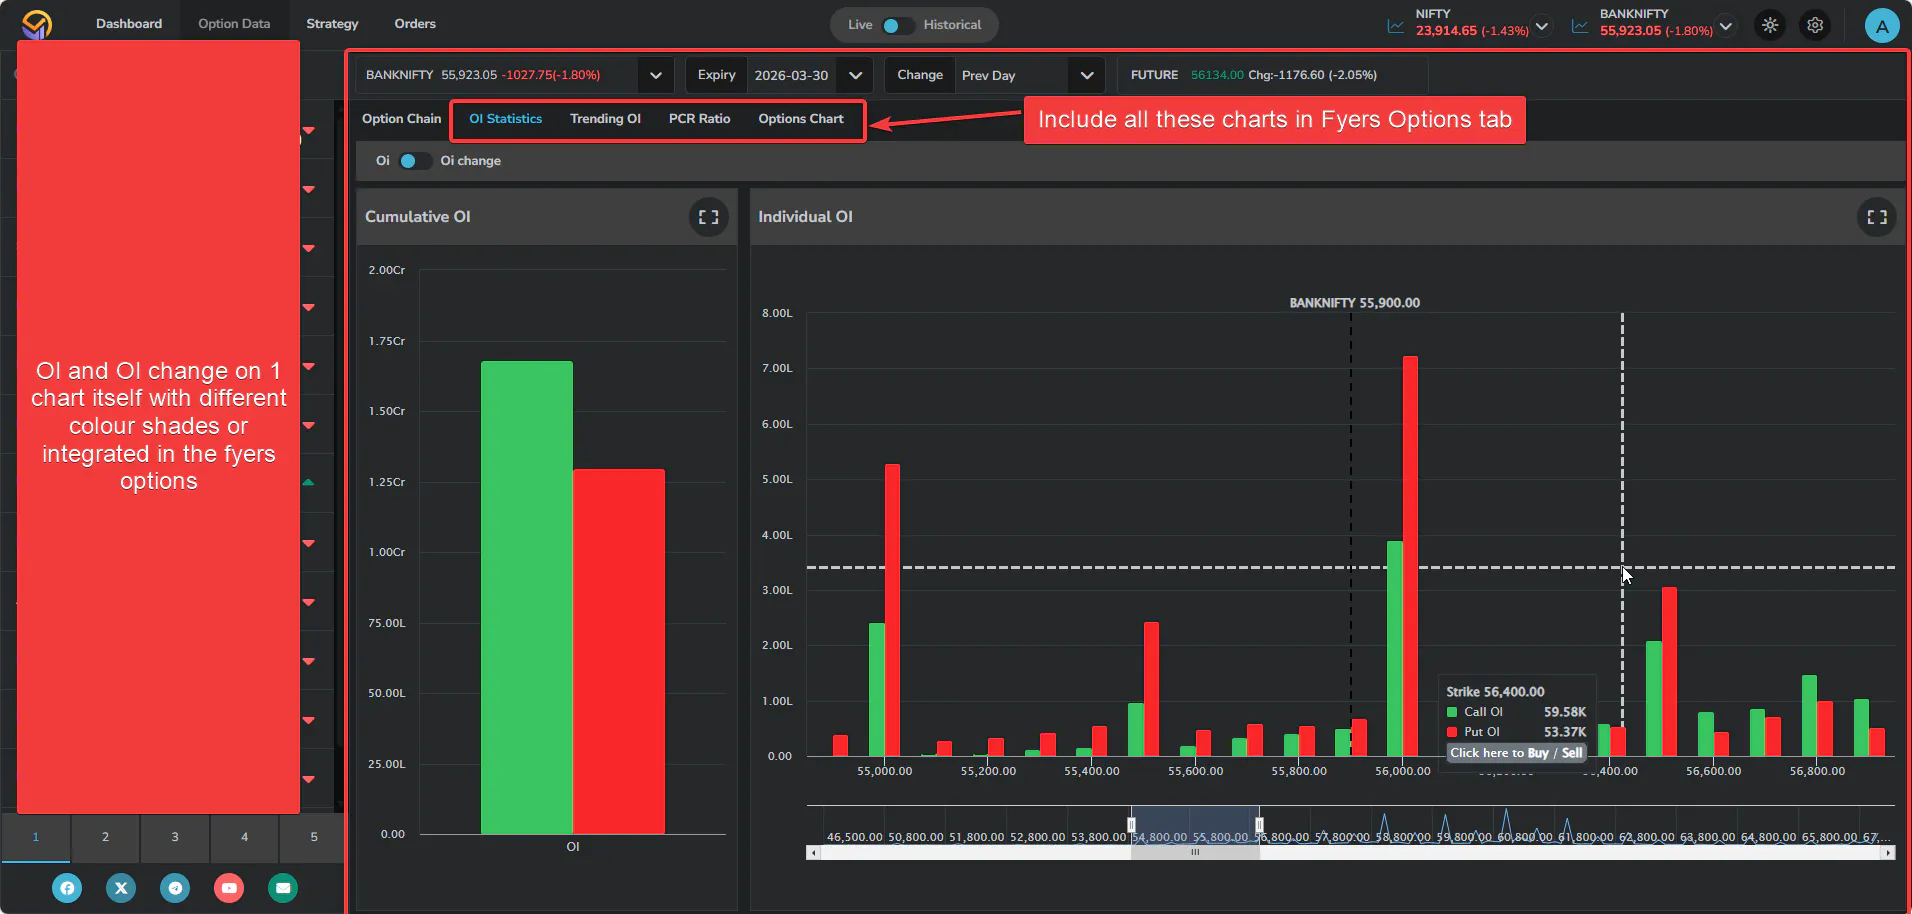1912x914 pixels.
Task: Switch to the Trending OI tab
Action: click(605, 119)
